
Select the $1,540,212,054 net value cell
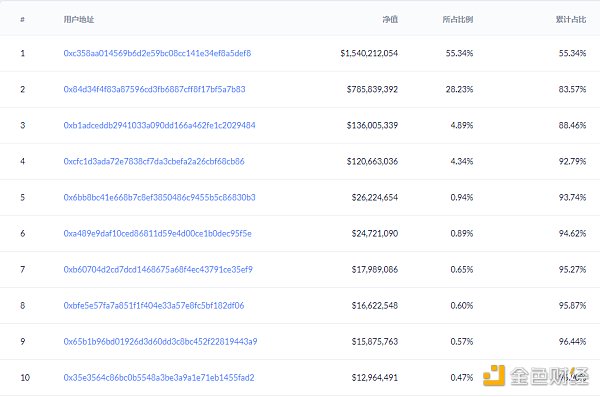point(369,53)
